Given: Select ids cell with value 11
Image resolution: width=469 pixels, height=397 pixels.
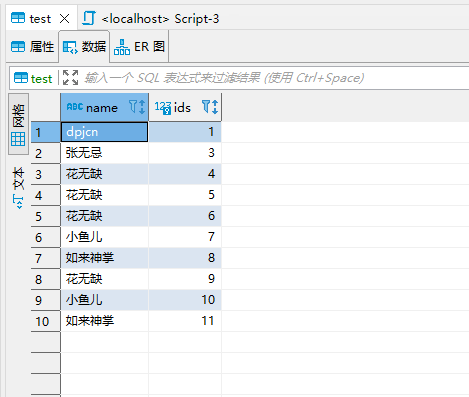Looking at the screenshot, I should point(185,321).
